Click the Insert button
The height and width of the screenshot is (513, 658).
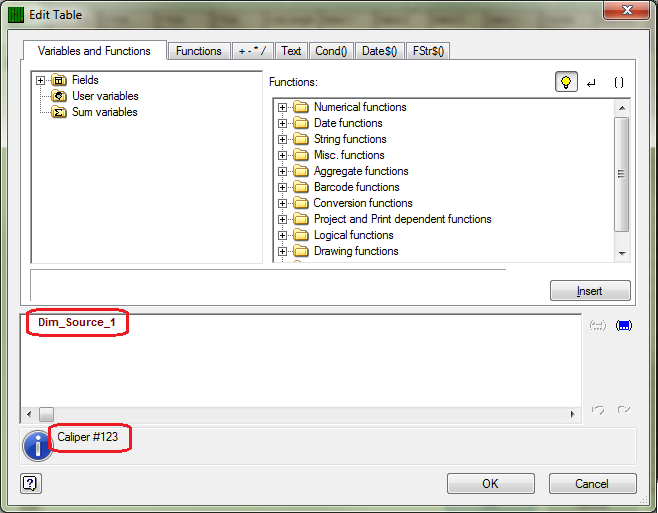(x=590, y=291)
